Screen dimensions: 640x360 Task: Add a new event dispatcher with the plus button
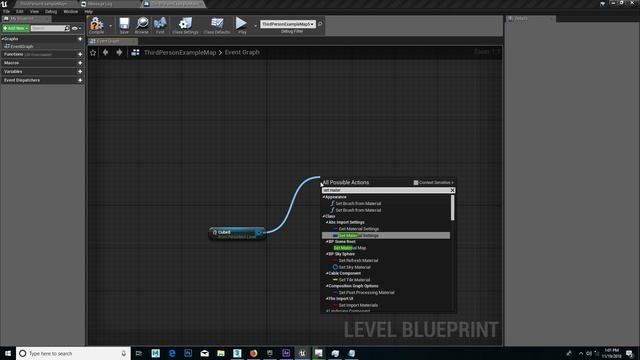coord(80,80)
